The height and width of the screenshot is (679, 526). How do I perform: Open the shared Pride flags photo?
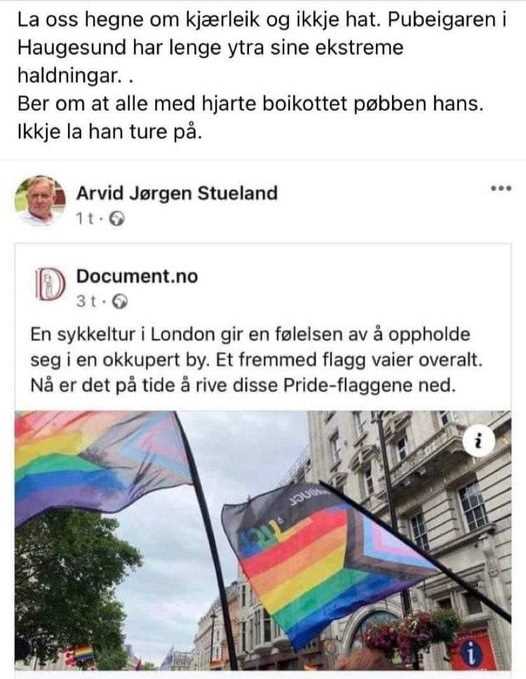click(263, 540)
